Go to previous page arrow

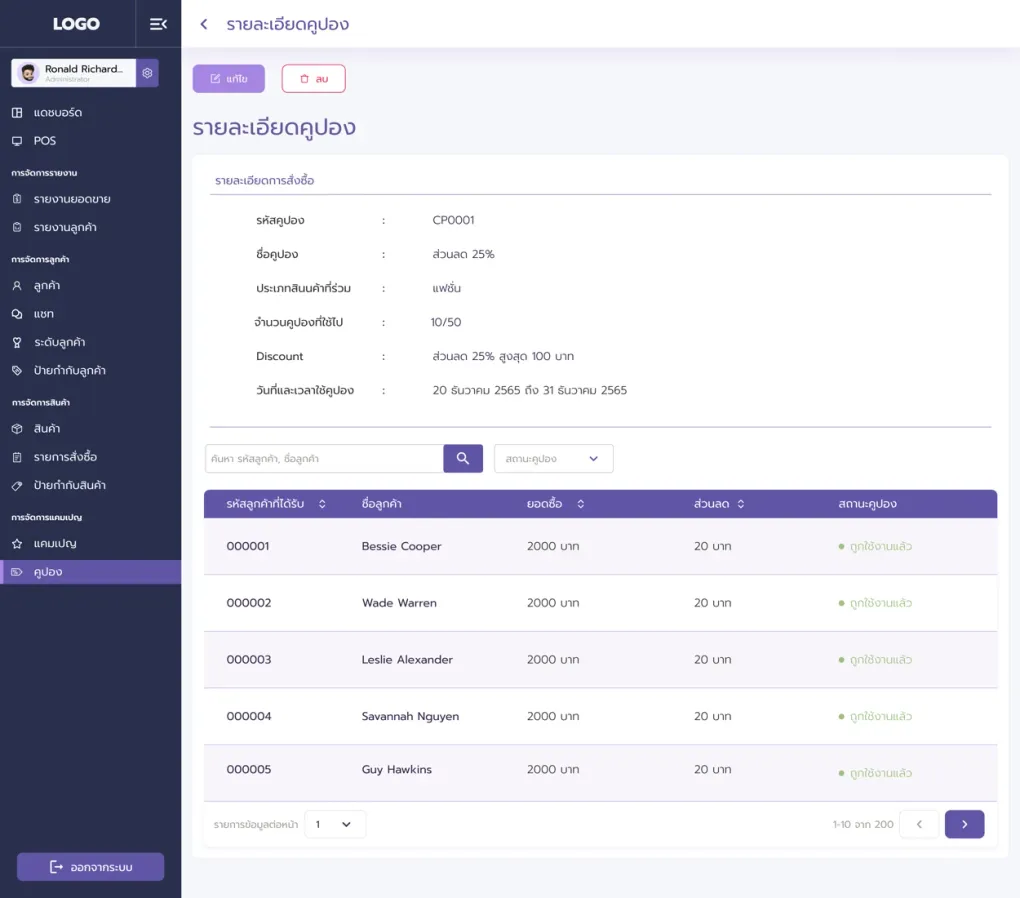(x=919, y=824)
